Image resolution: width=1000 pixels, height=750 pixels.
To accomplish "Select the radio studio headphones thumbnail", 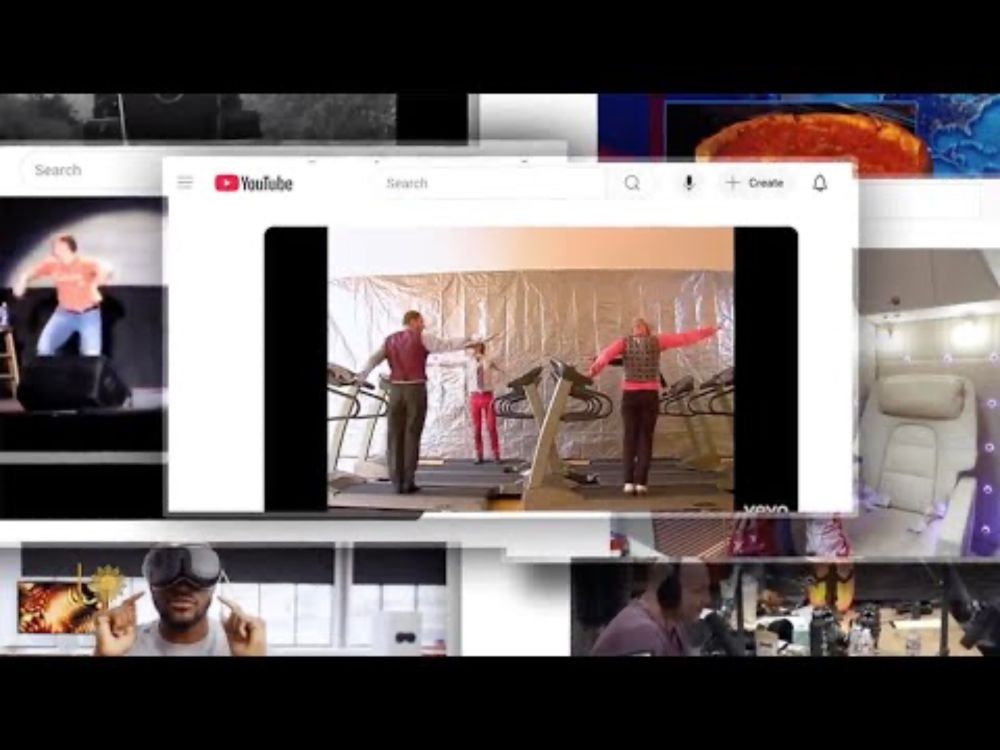I will coord(785,607).
